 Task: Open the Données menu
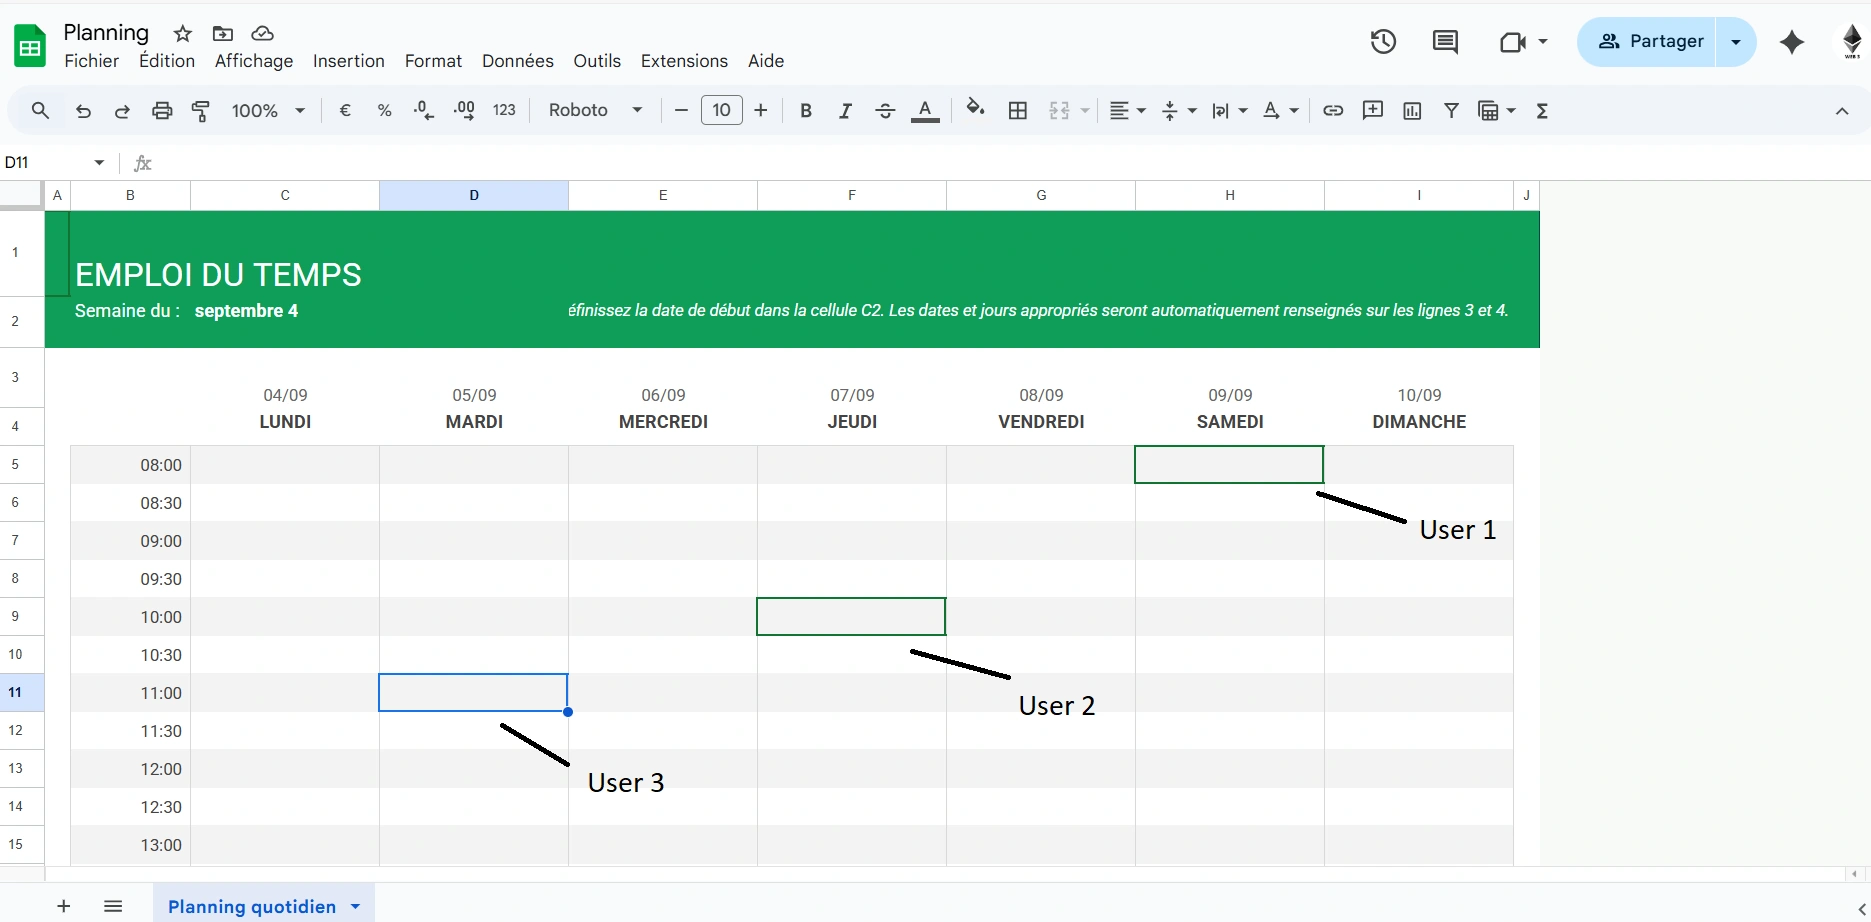pyautogui.click(x=517, y=61)
